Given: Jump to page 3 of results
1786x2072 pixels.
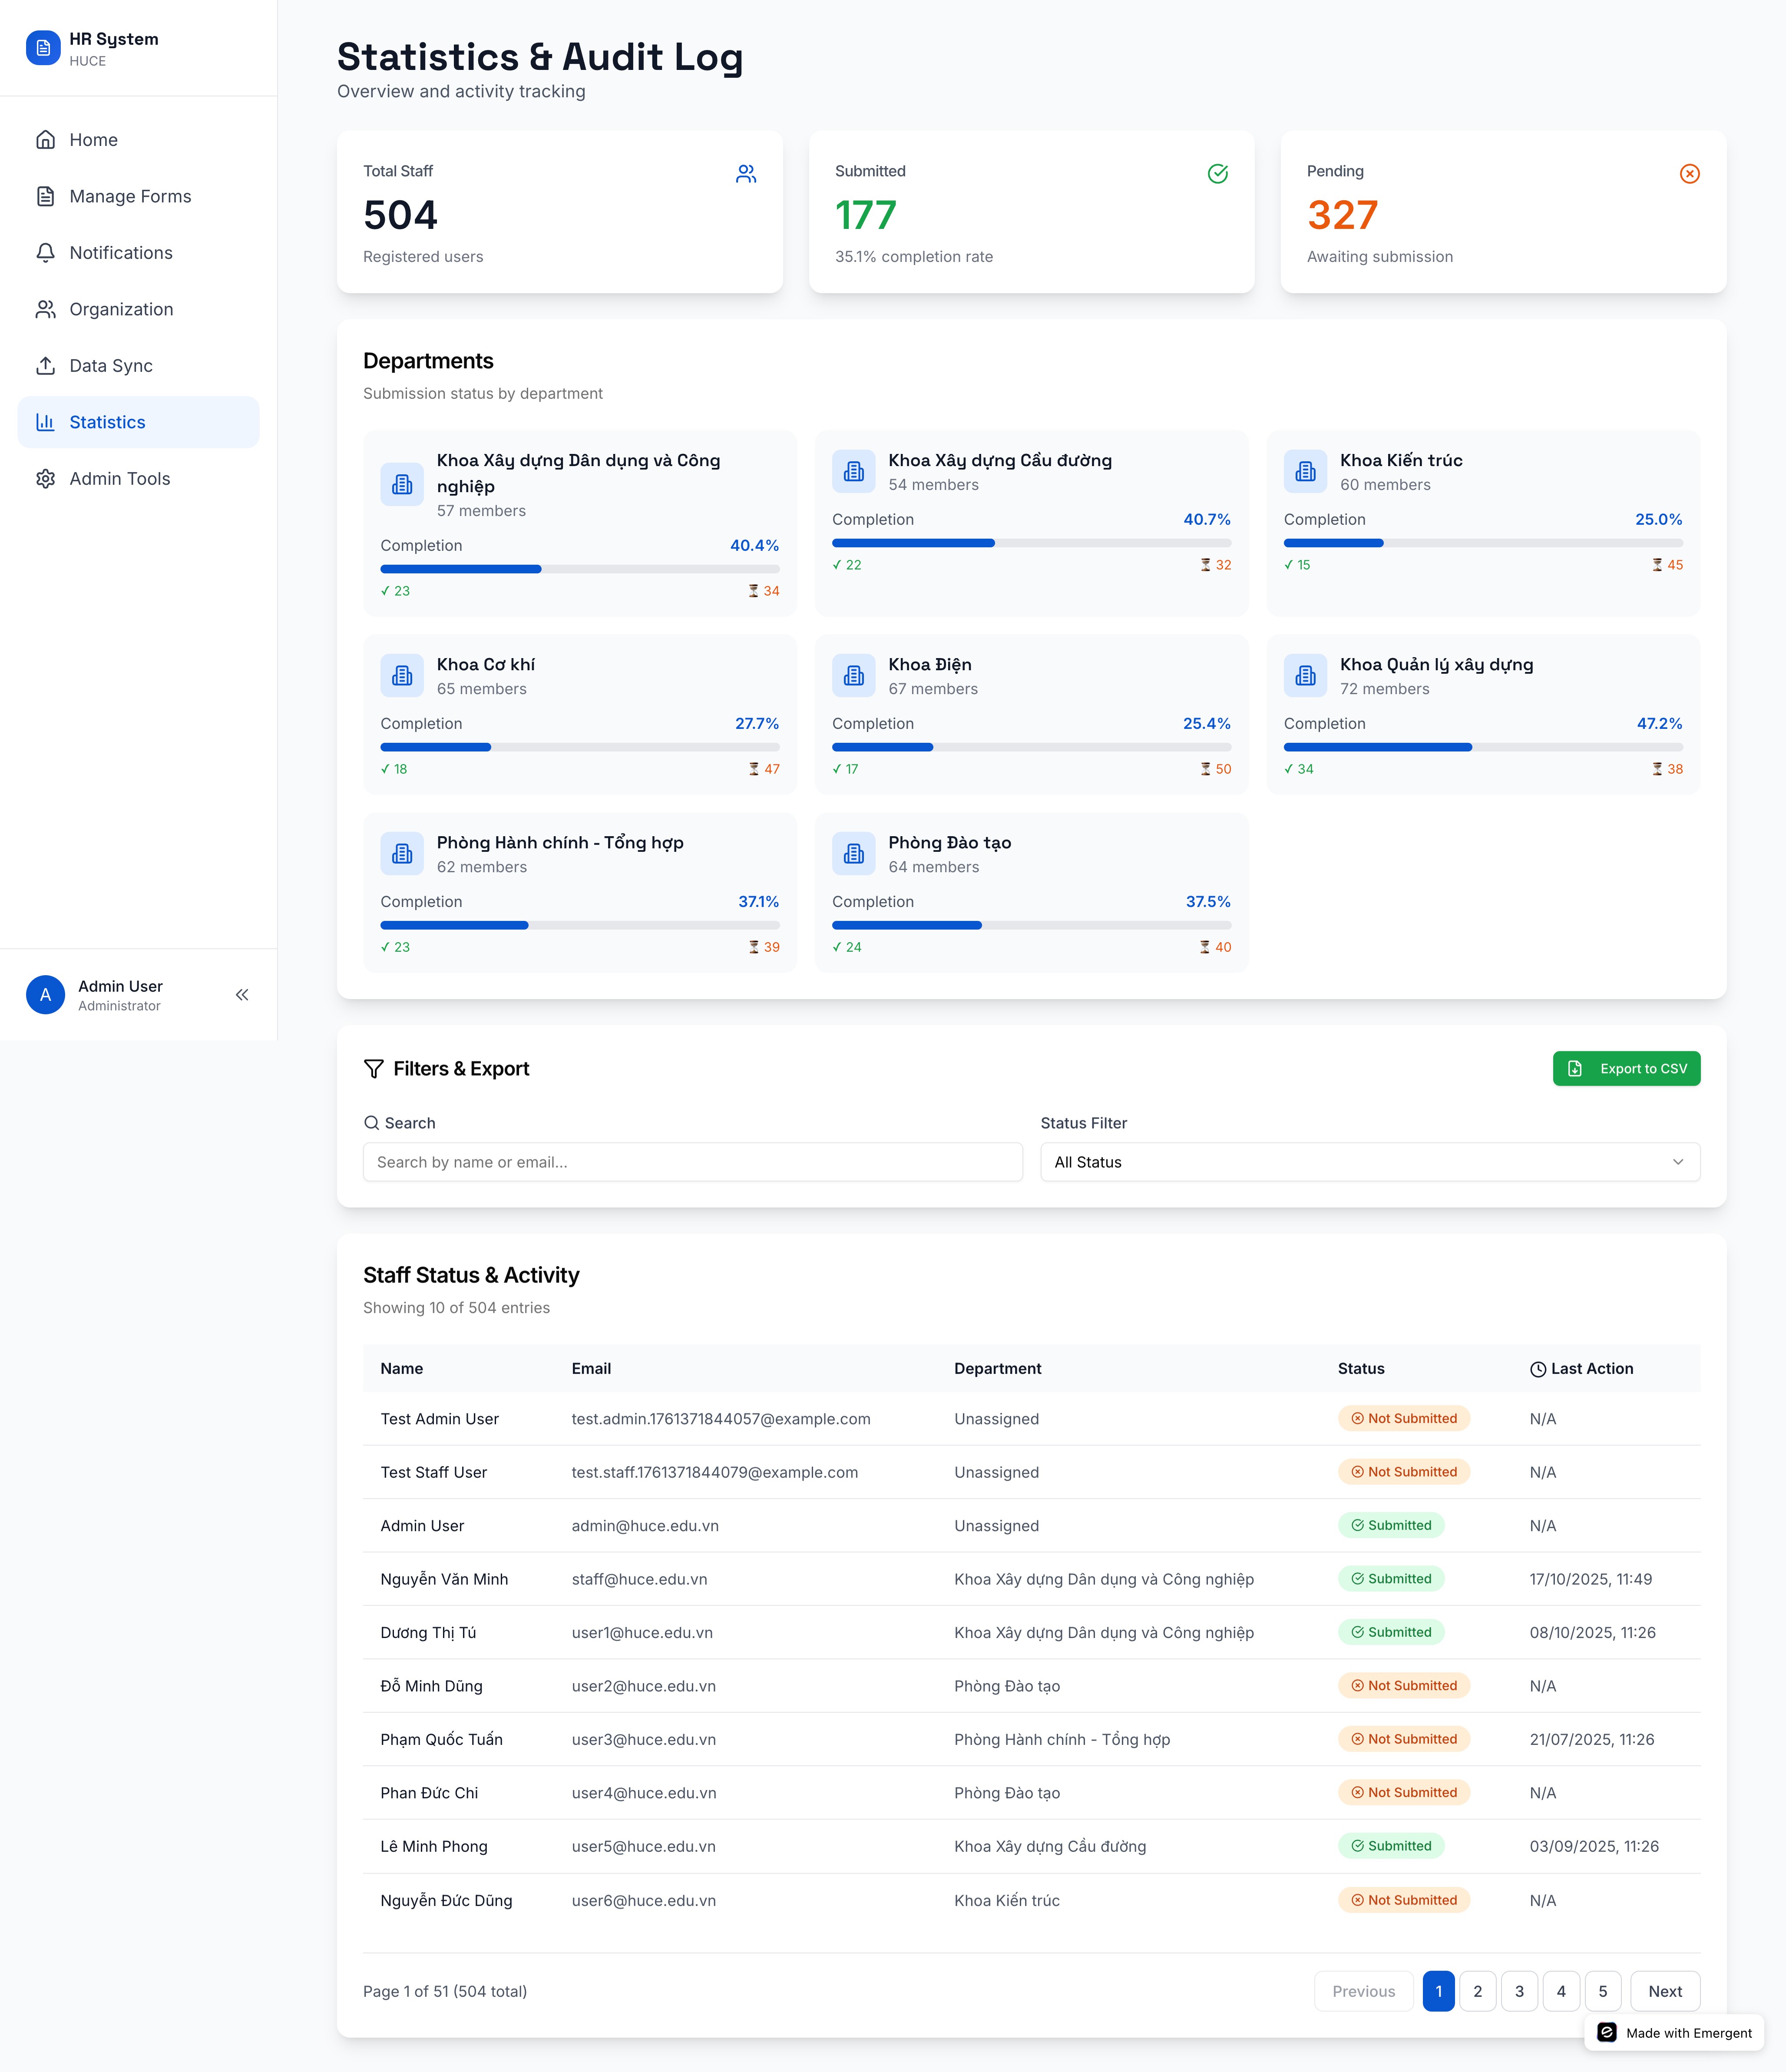Looking at the screenshot, I should coord(1519,1991).
